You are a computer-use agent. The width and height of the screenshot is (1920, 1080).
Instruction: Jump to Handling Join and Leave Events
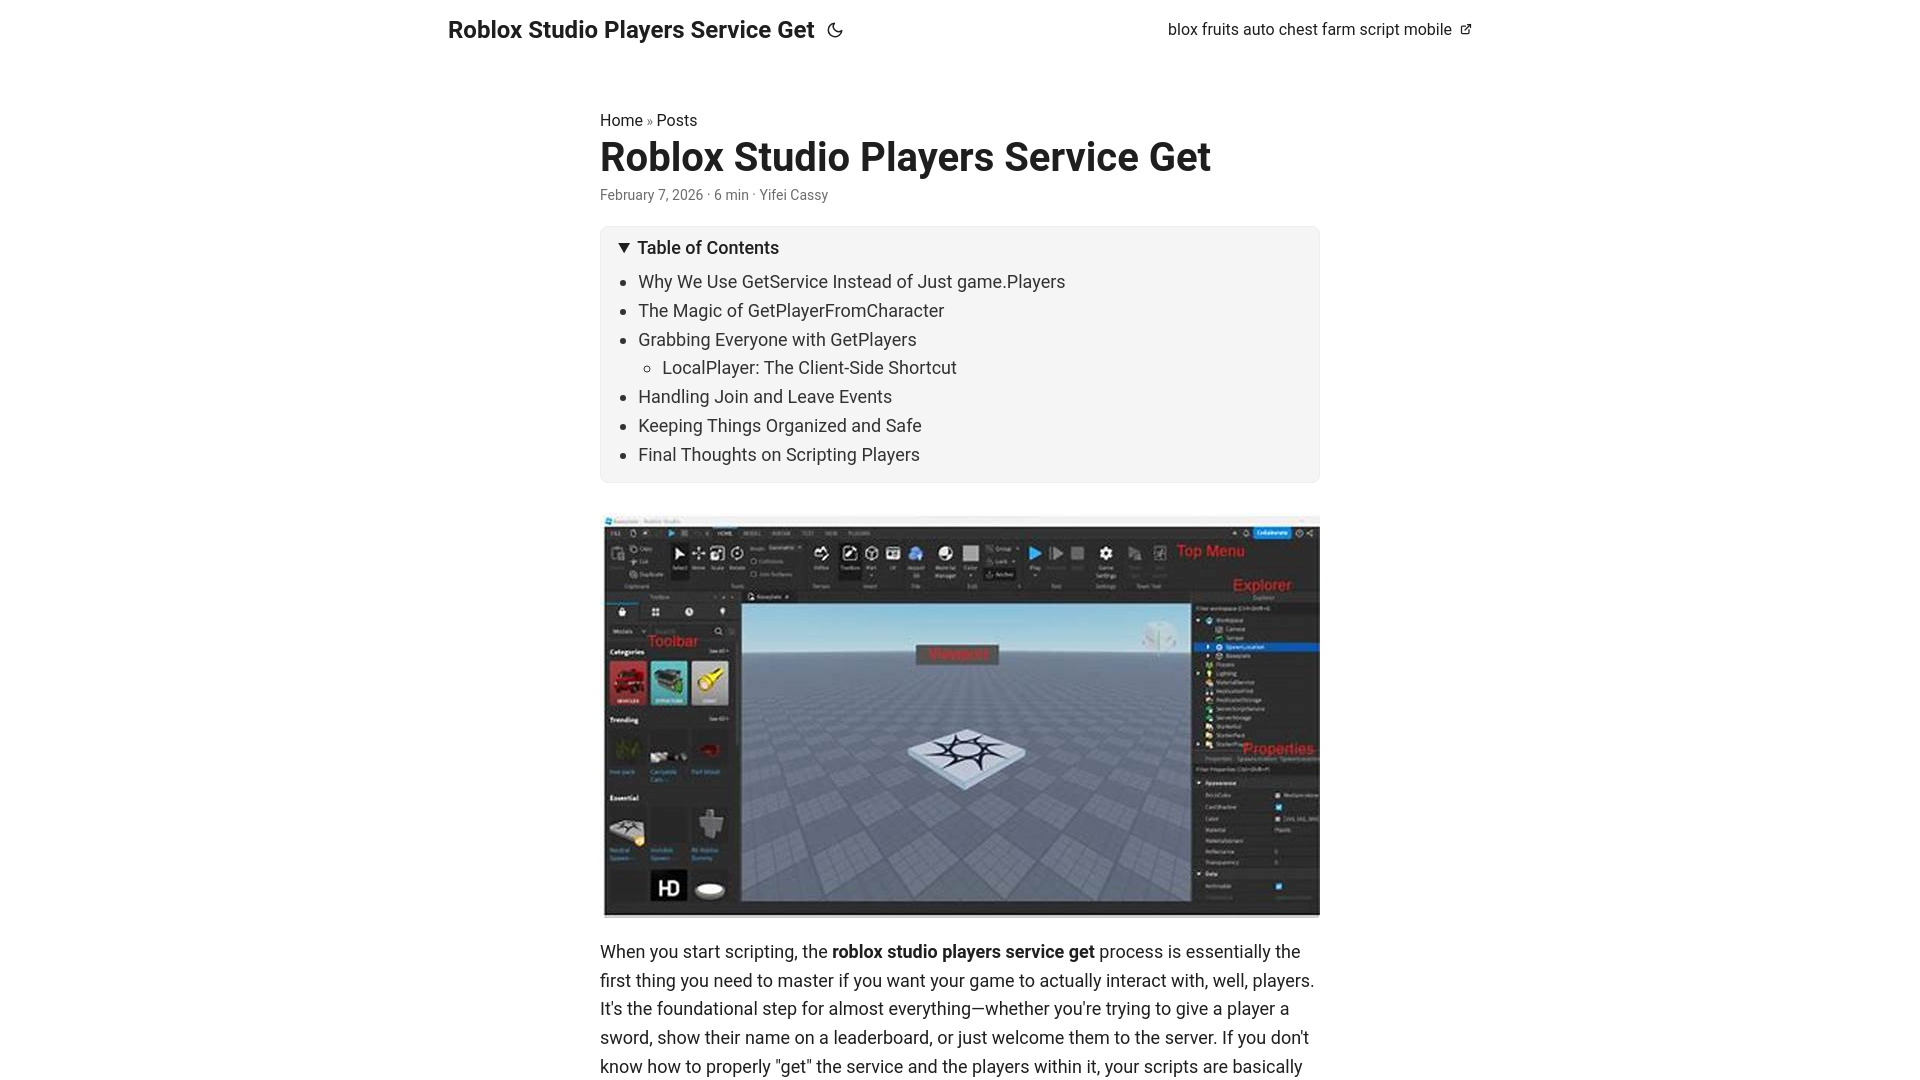(x=764, y=397)
